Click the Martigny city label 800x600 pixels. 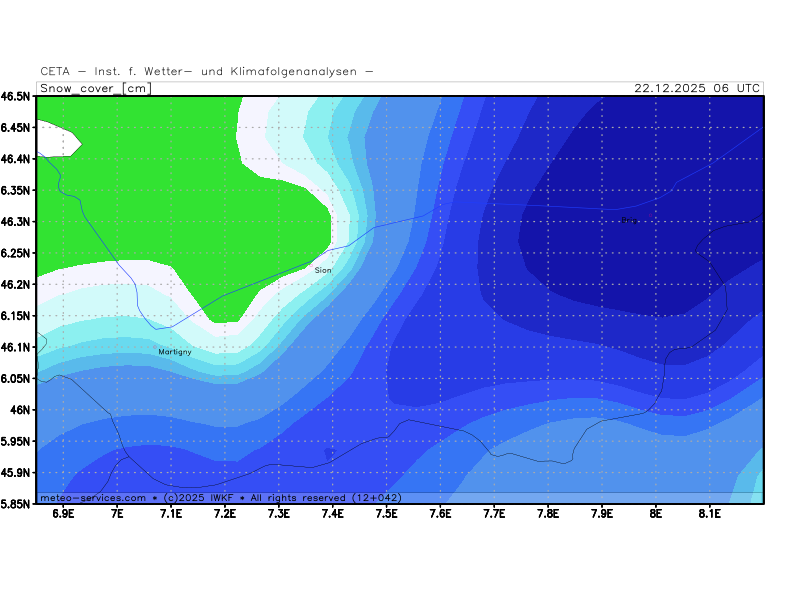click(x=175, y=352)
